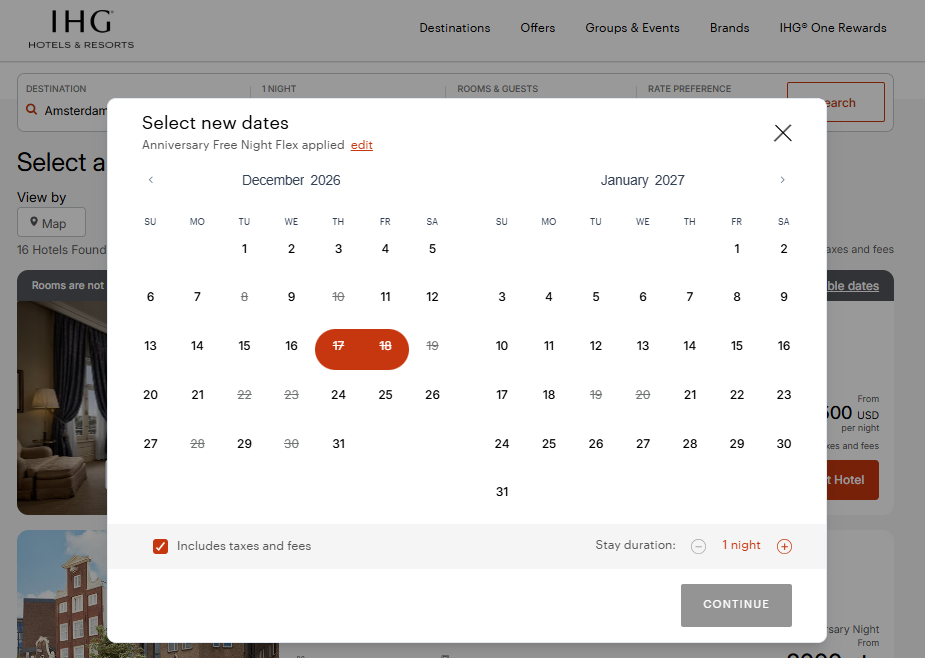Select December 17 in the calendar

pyautogui.click(x=338, y=346)
